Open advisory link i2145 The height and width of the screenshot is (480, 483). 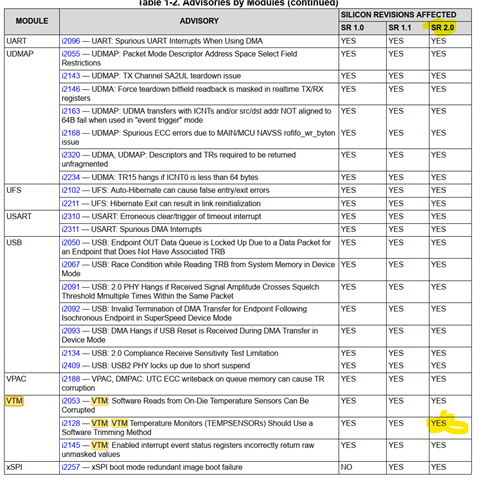pos(71,445)
